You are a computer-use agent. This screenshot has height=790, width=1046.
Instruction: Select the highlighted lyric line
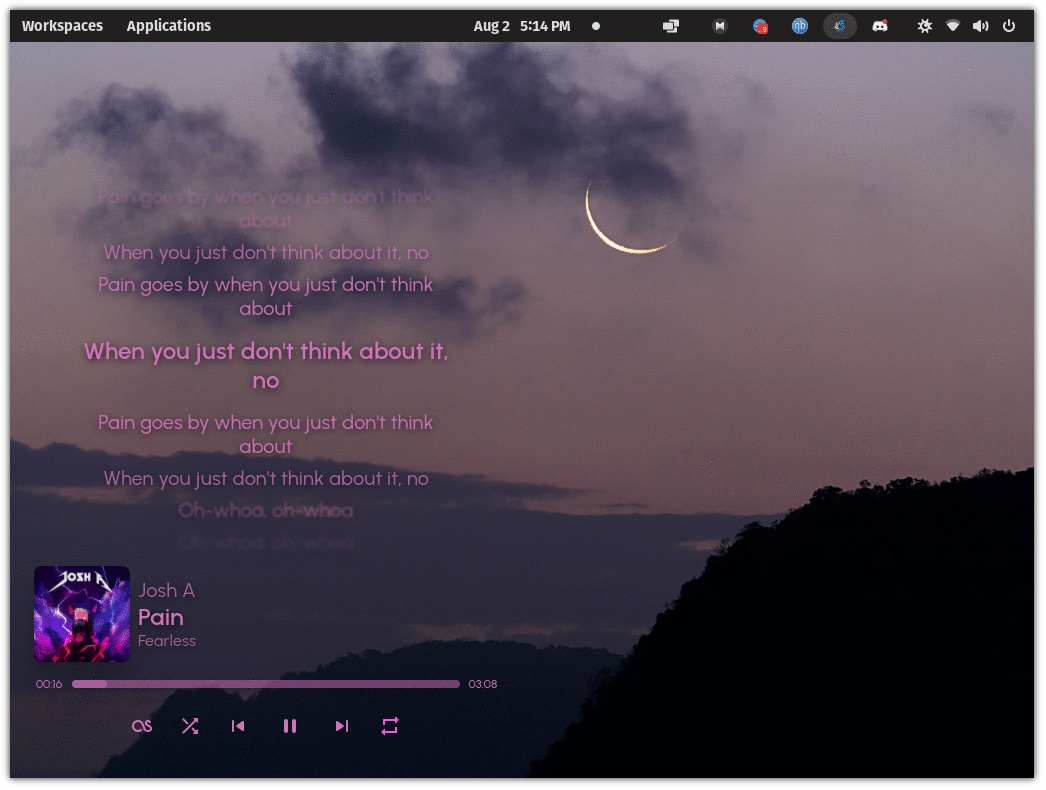pos(265,366)
